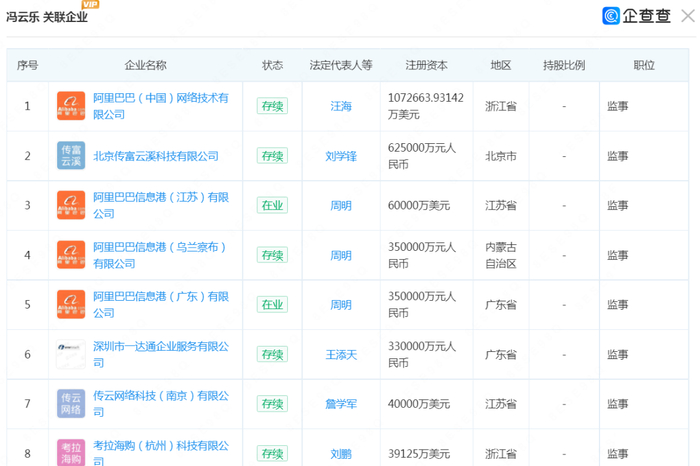Open 周明 link in the 乌兰察布 row
The image size is (700, 466).
[341, 255]
